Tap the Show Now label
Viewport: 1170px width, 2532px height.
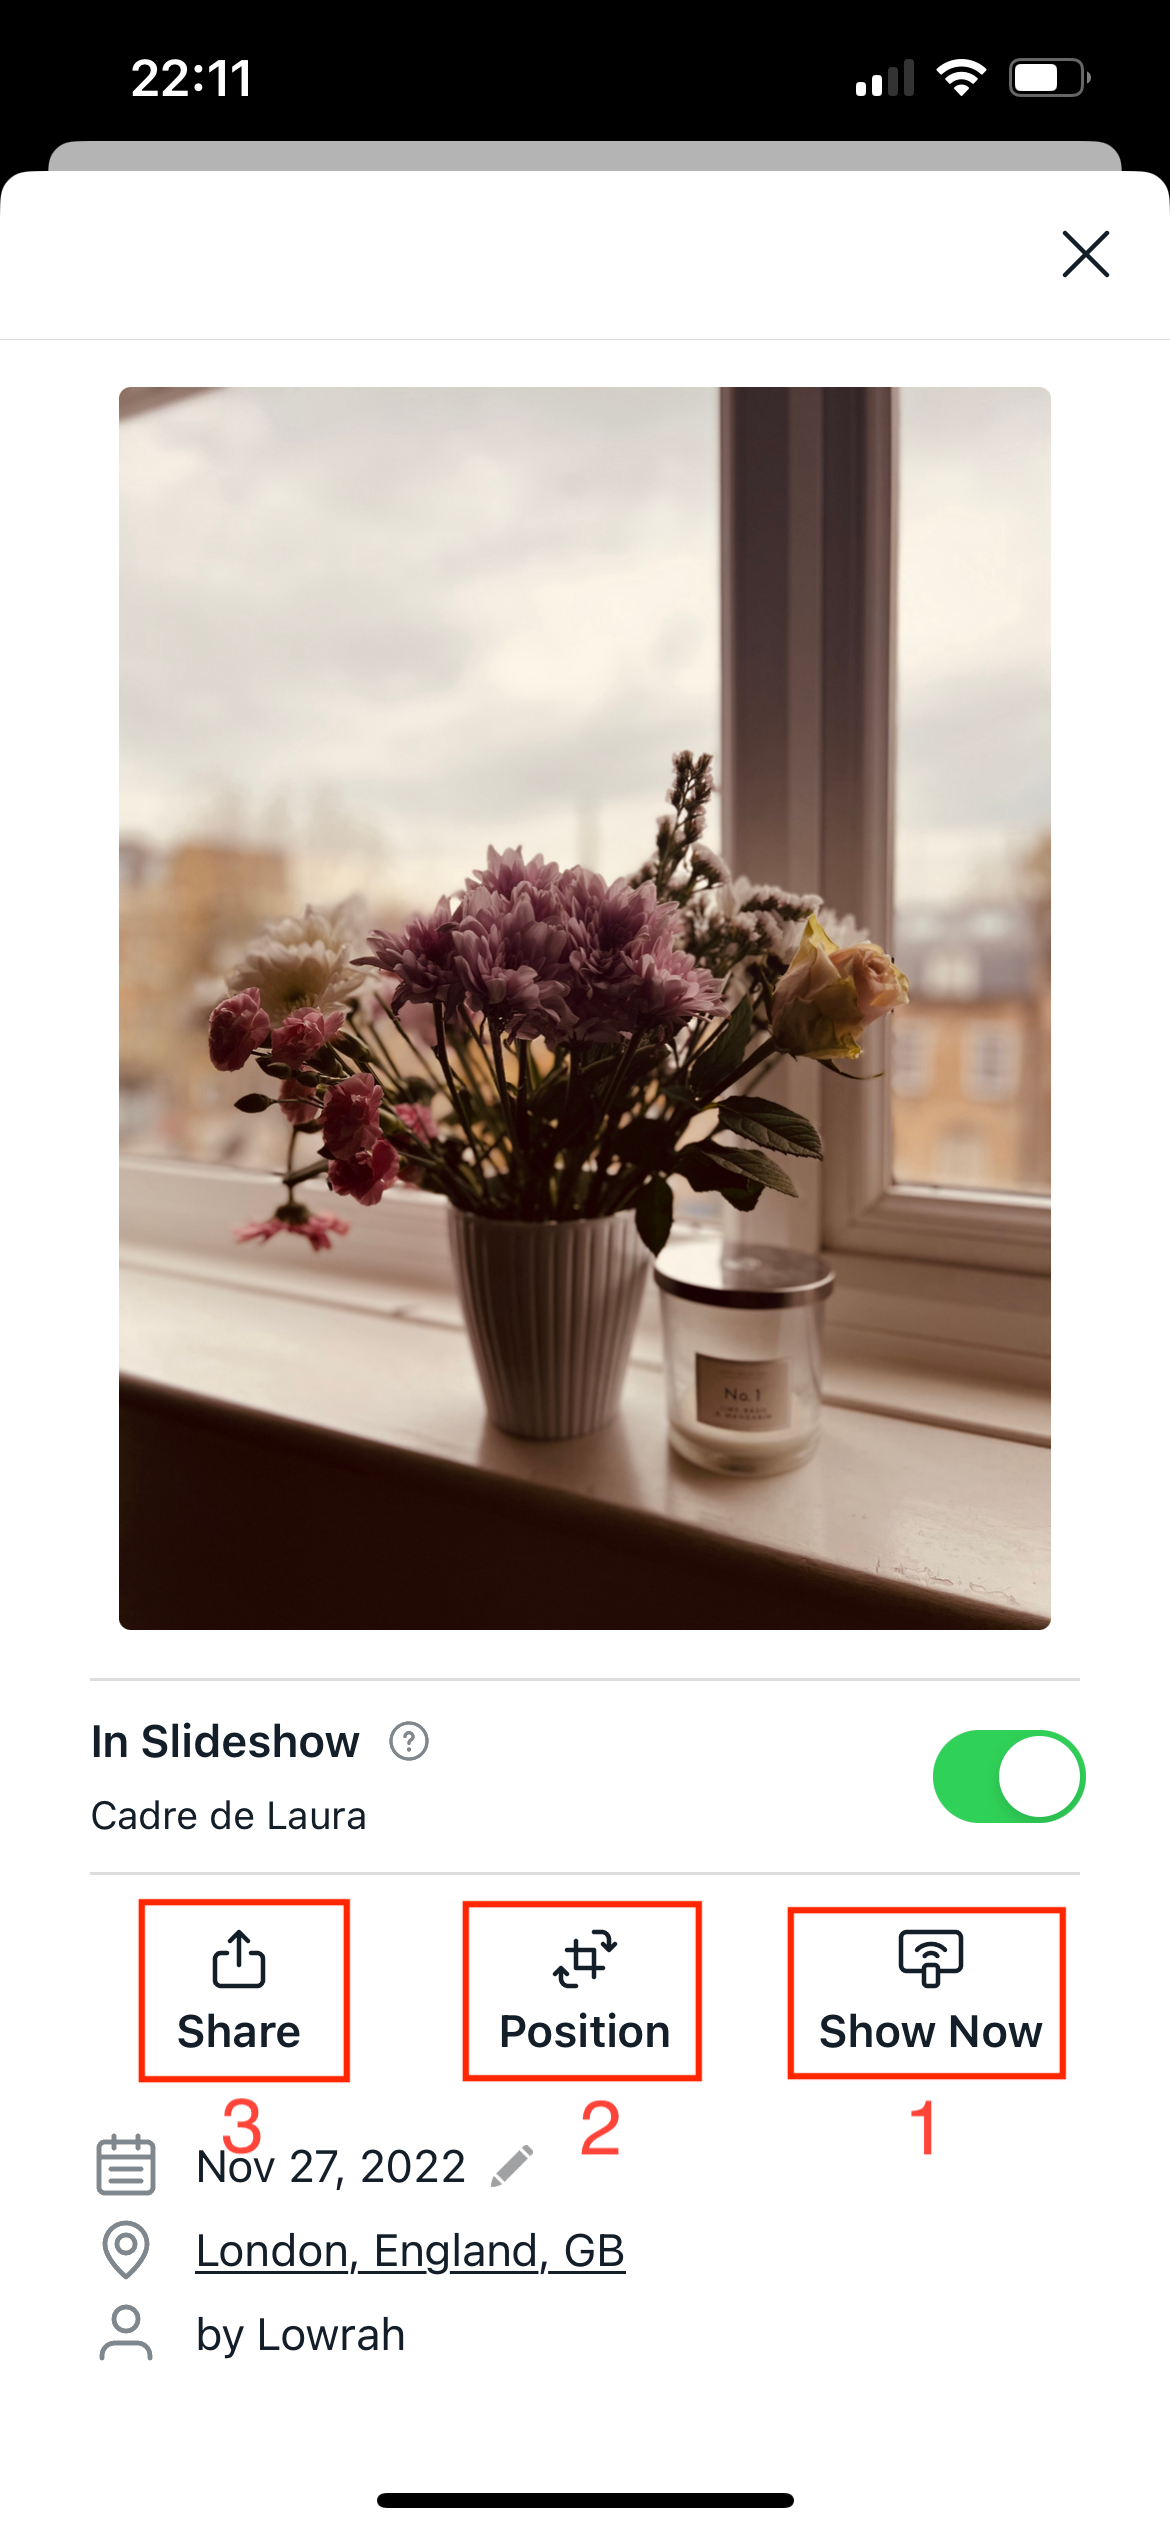pos(930,2032)
